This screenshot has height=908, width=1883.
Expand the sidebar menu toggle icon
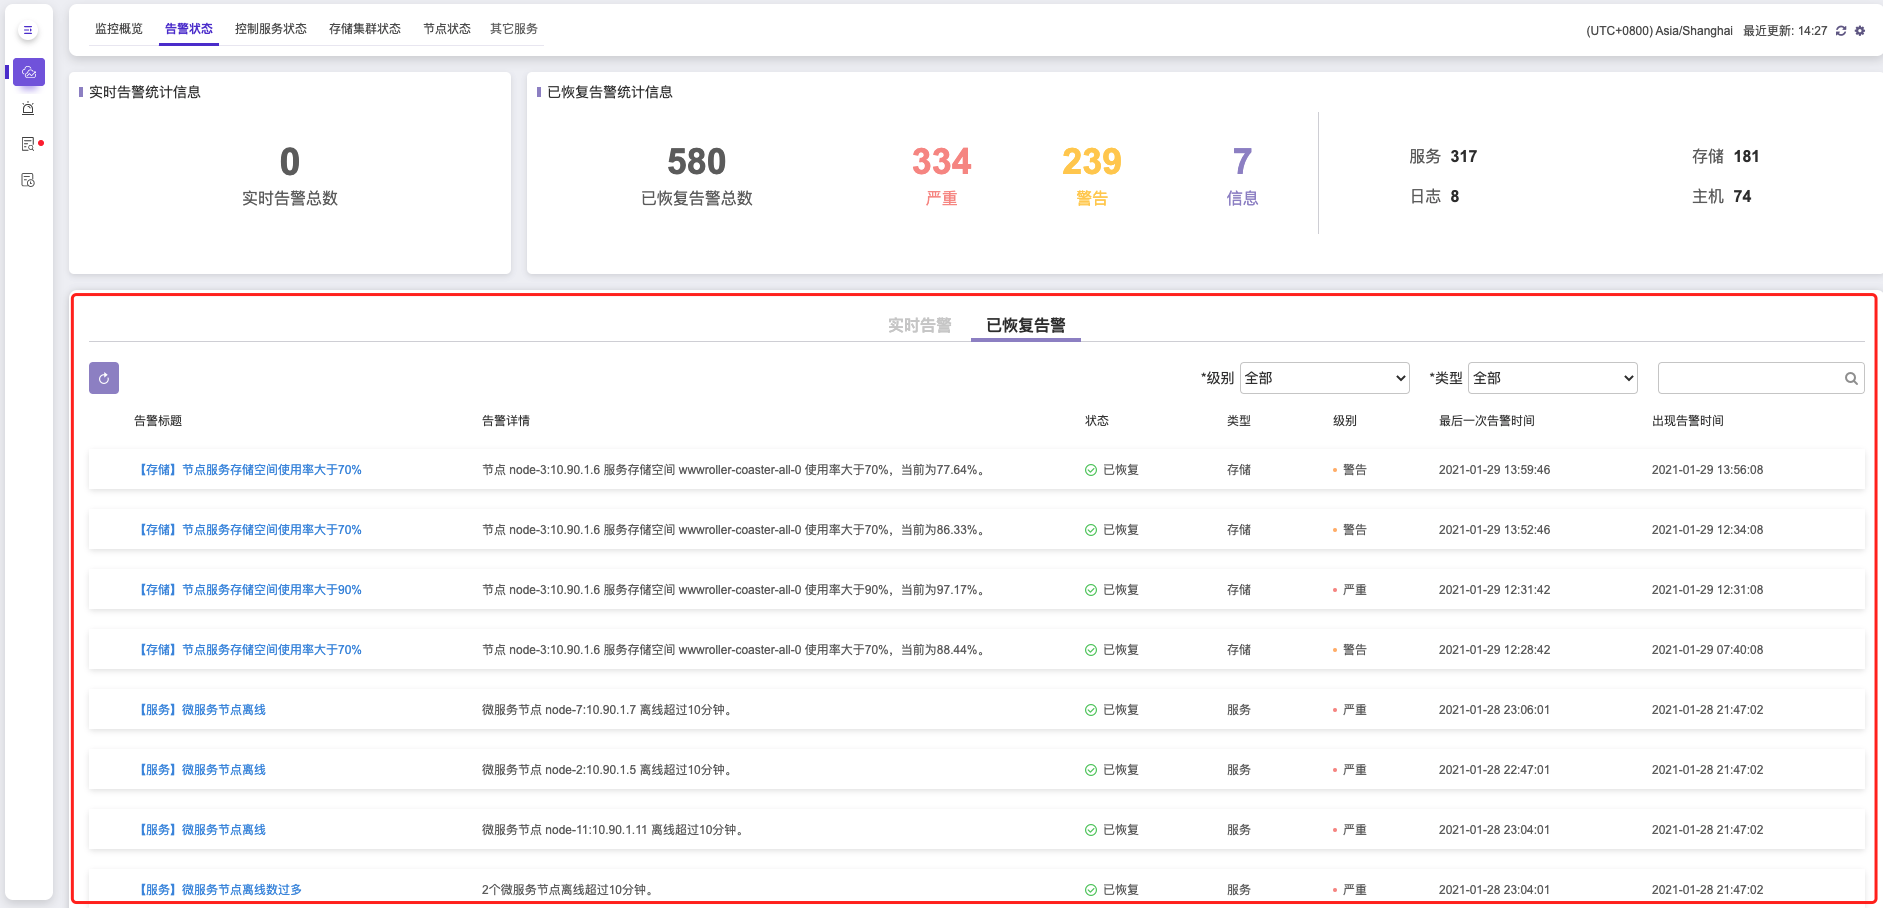click(x=28, y=30)
